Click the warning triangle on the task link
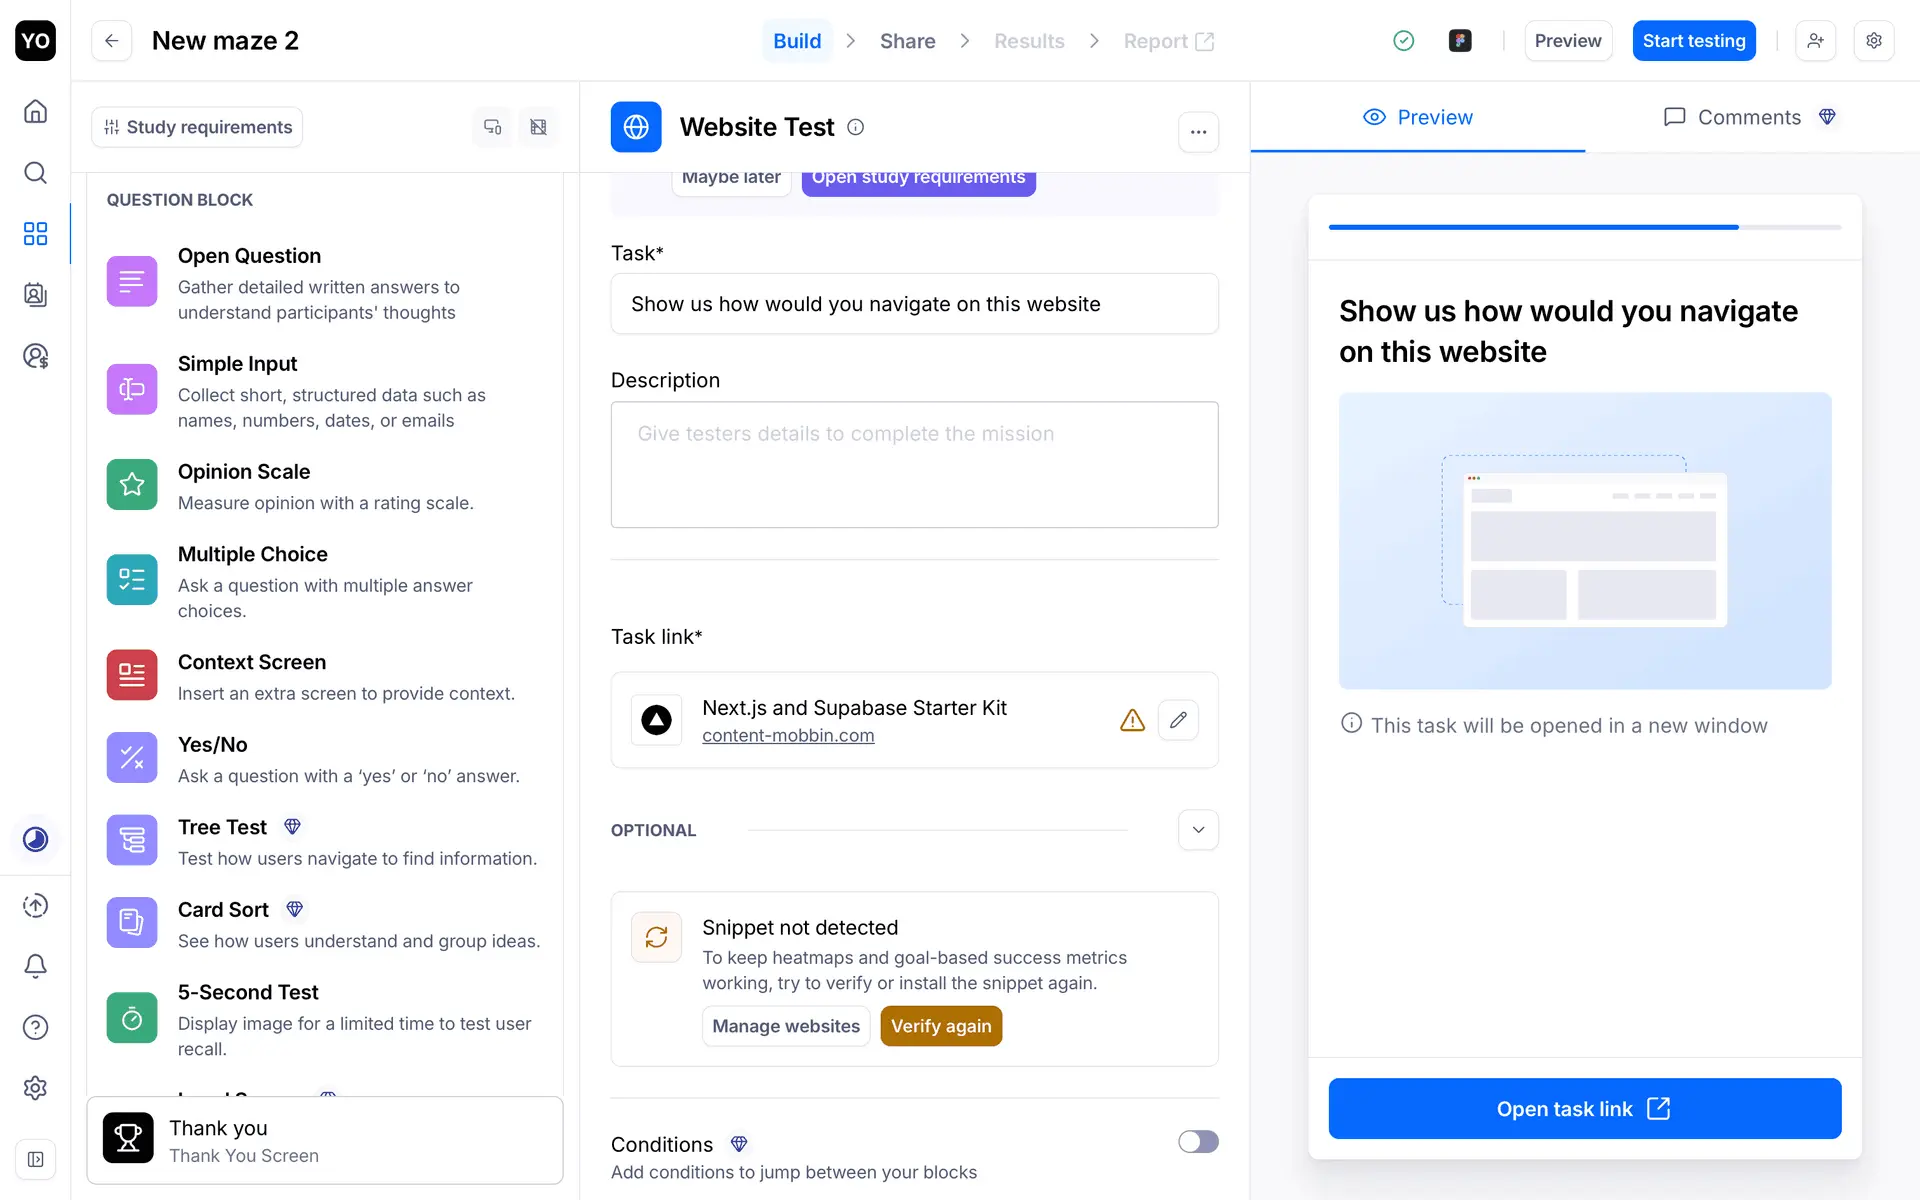This screenshot has height=1200, width=1920. click(x=1132, y=720)
